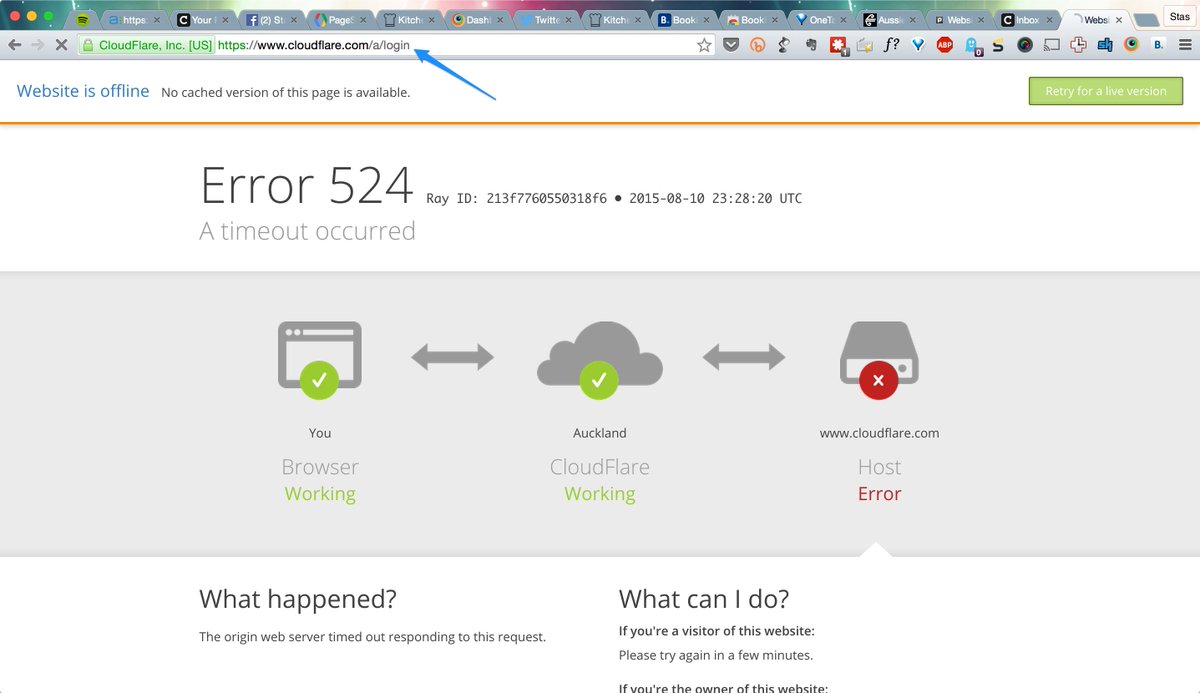Switch to the OneTab tab
This screenshot has width=1200, height=693.
pyautogui.click(x=821, y=19)
